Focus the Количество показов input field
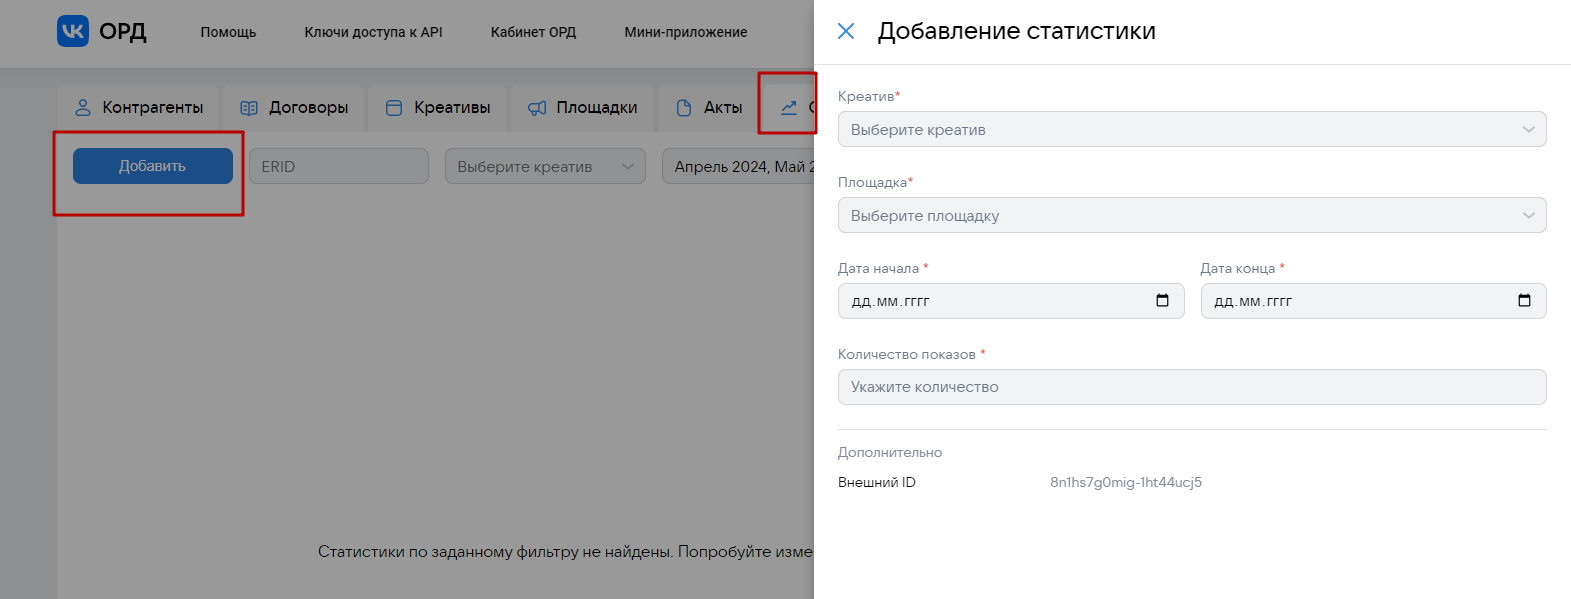 click(x=1192, y=388)
